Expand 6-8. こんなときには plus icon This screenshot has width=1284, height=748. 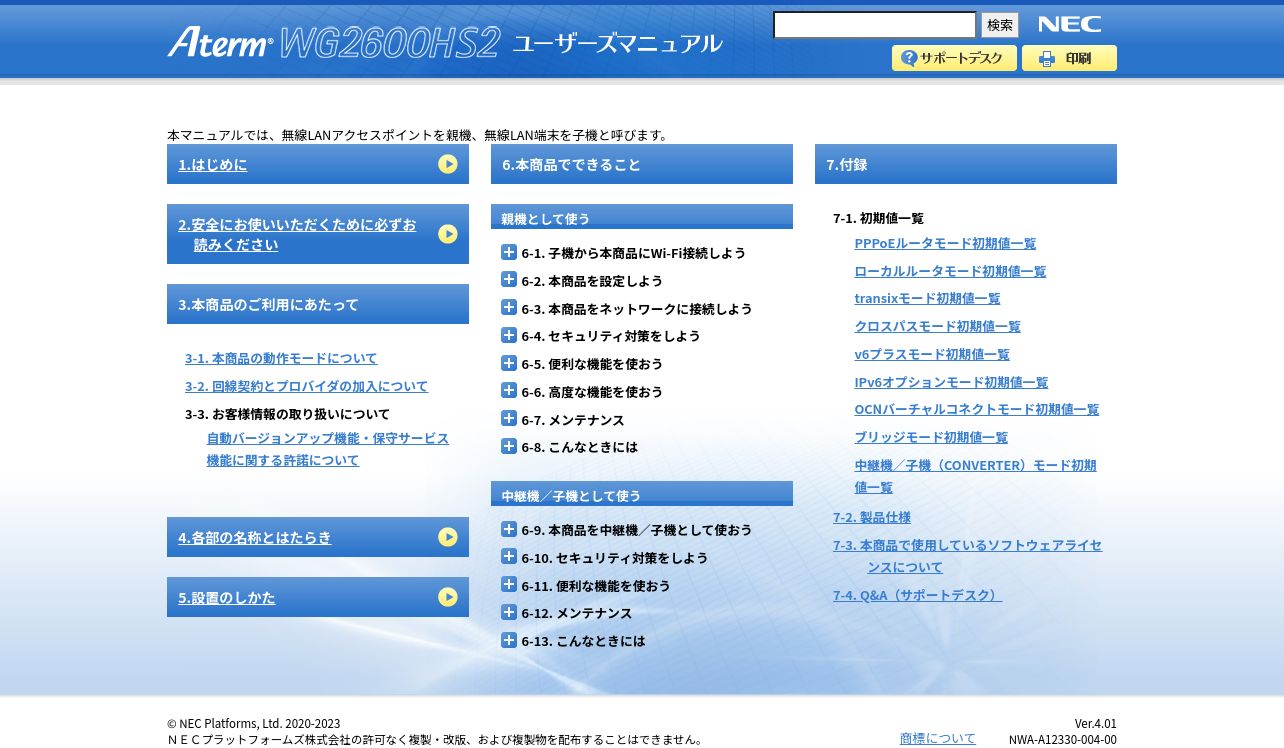click(x=509, y=446)
